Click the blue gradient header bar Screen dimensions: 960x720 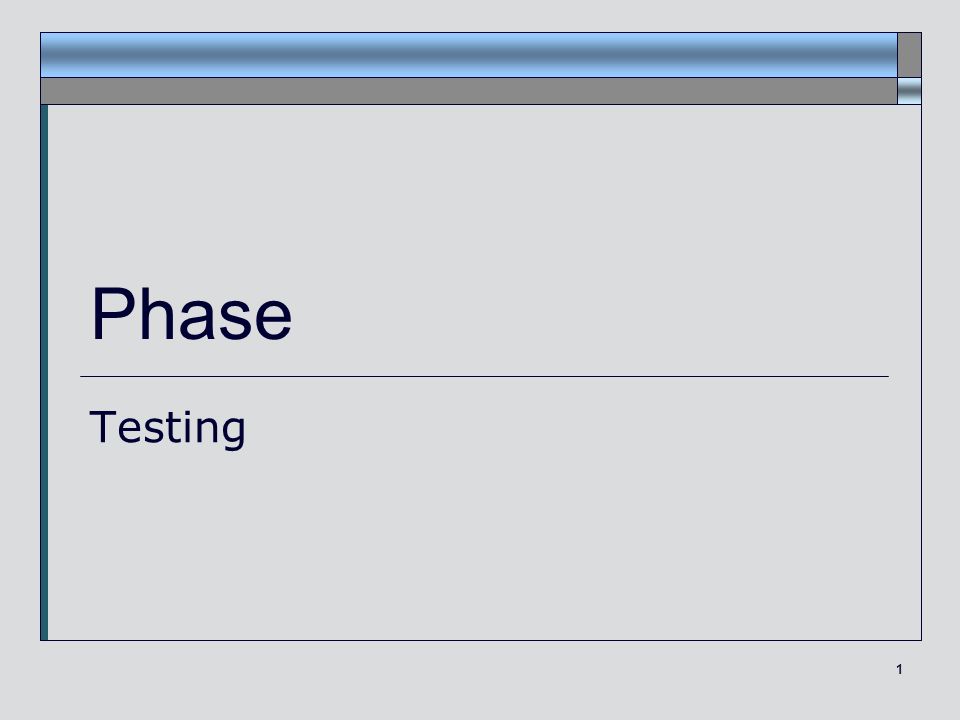click(x=469, y=55)
